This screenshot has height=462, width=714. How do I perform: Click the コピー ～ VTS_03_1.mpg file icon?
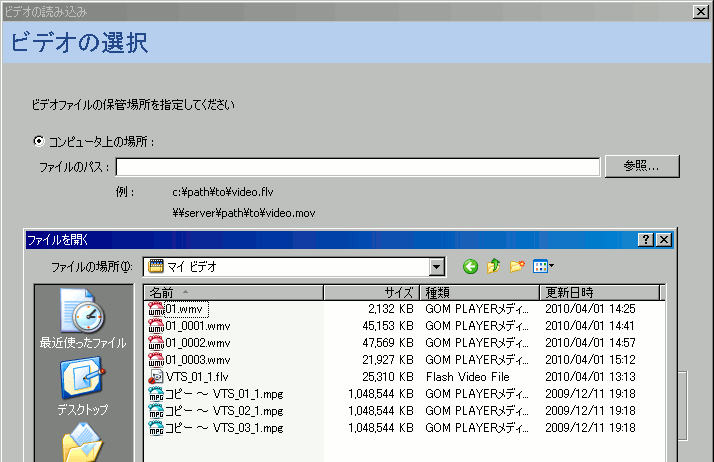[156, 428]
